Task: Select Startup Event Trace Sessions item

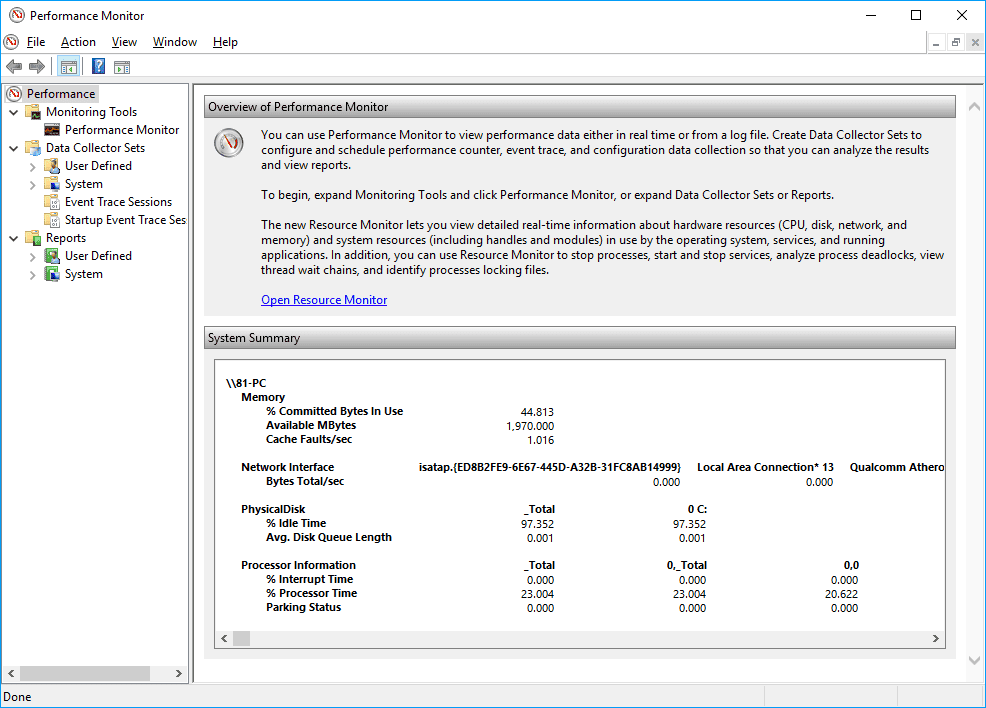Action: [125, 220]
